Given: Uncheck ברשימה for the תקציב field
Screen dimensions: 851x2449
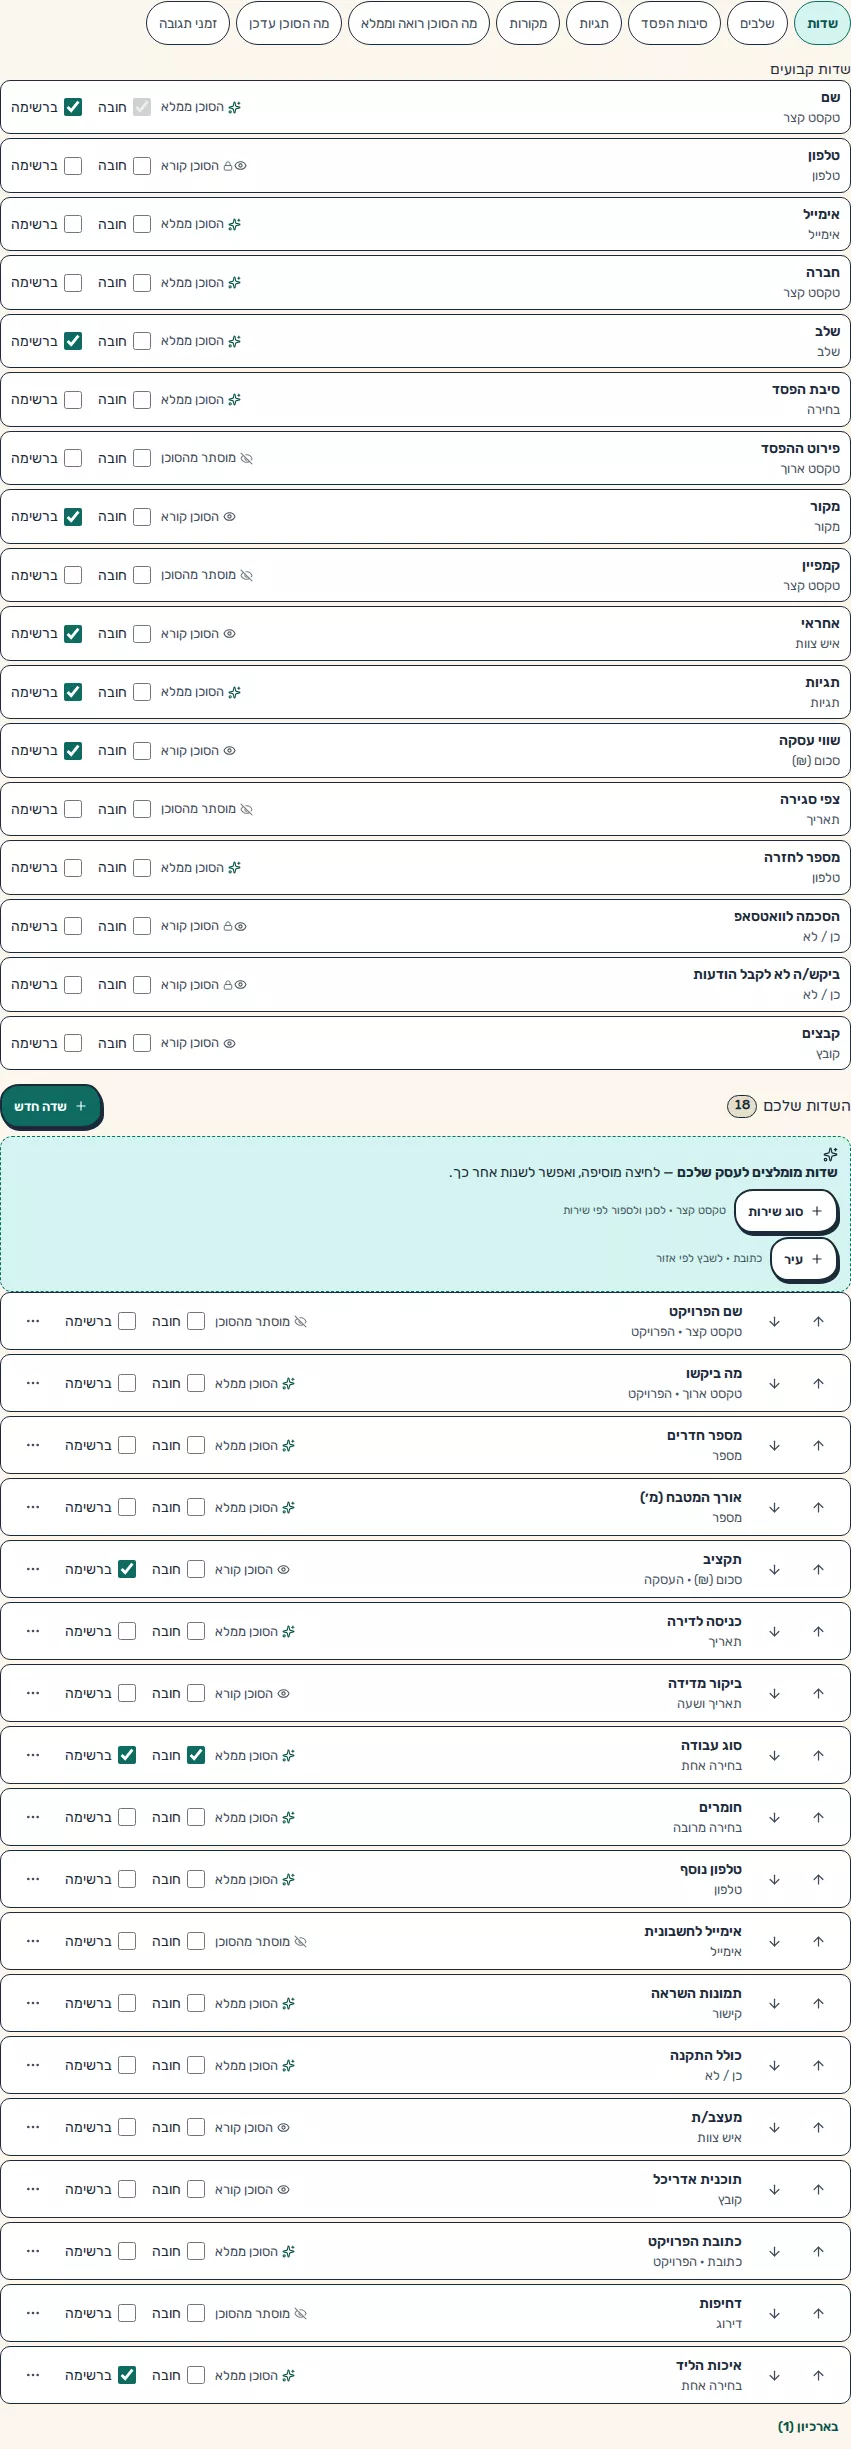Looking at the screenshot, I should point(127,1570).
